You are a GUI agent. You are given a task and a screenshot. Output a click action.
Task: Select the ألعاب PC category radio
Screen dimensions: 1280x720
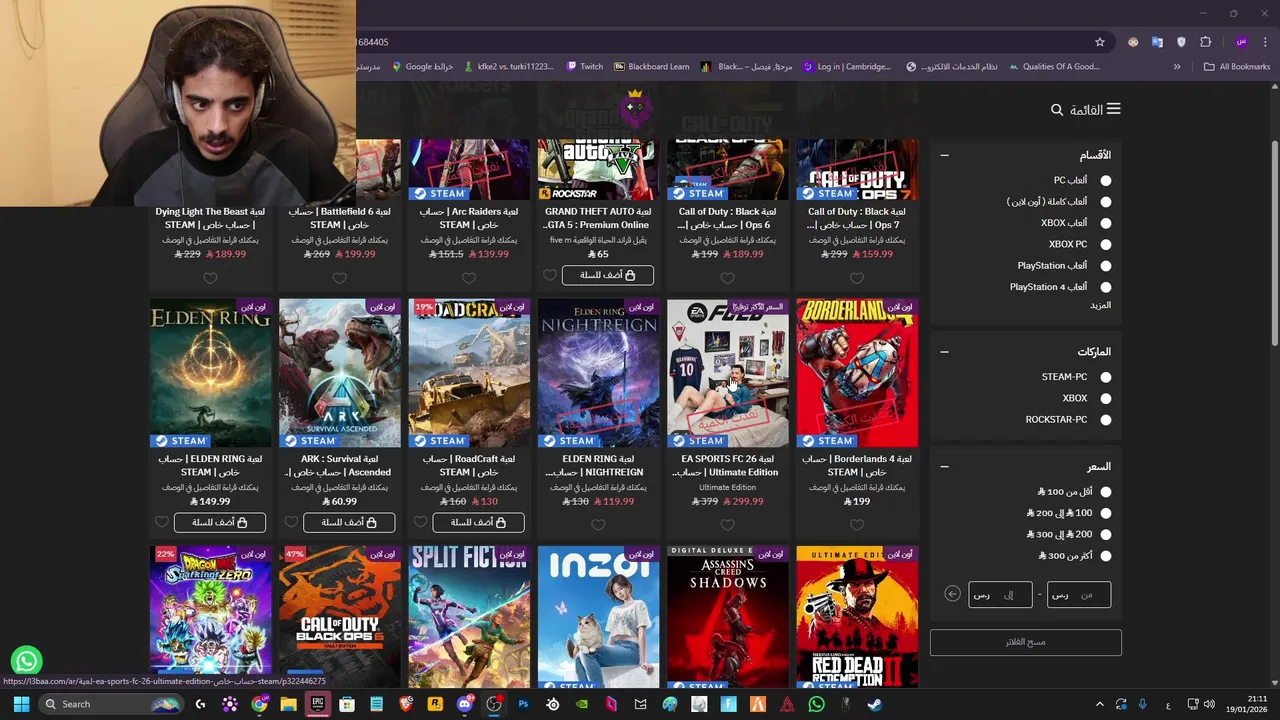(1106, 181)
